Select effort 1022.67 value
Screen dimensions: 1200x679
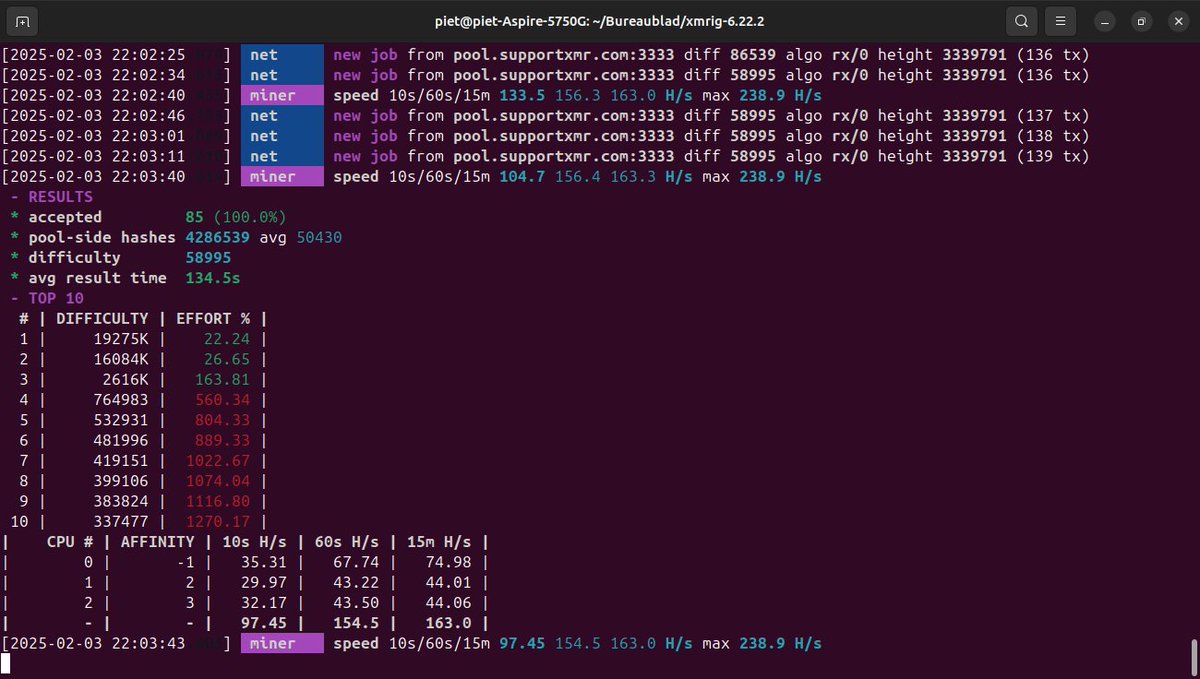(218, 460)
